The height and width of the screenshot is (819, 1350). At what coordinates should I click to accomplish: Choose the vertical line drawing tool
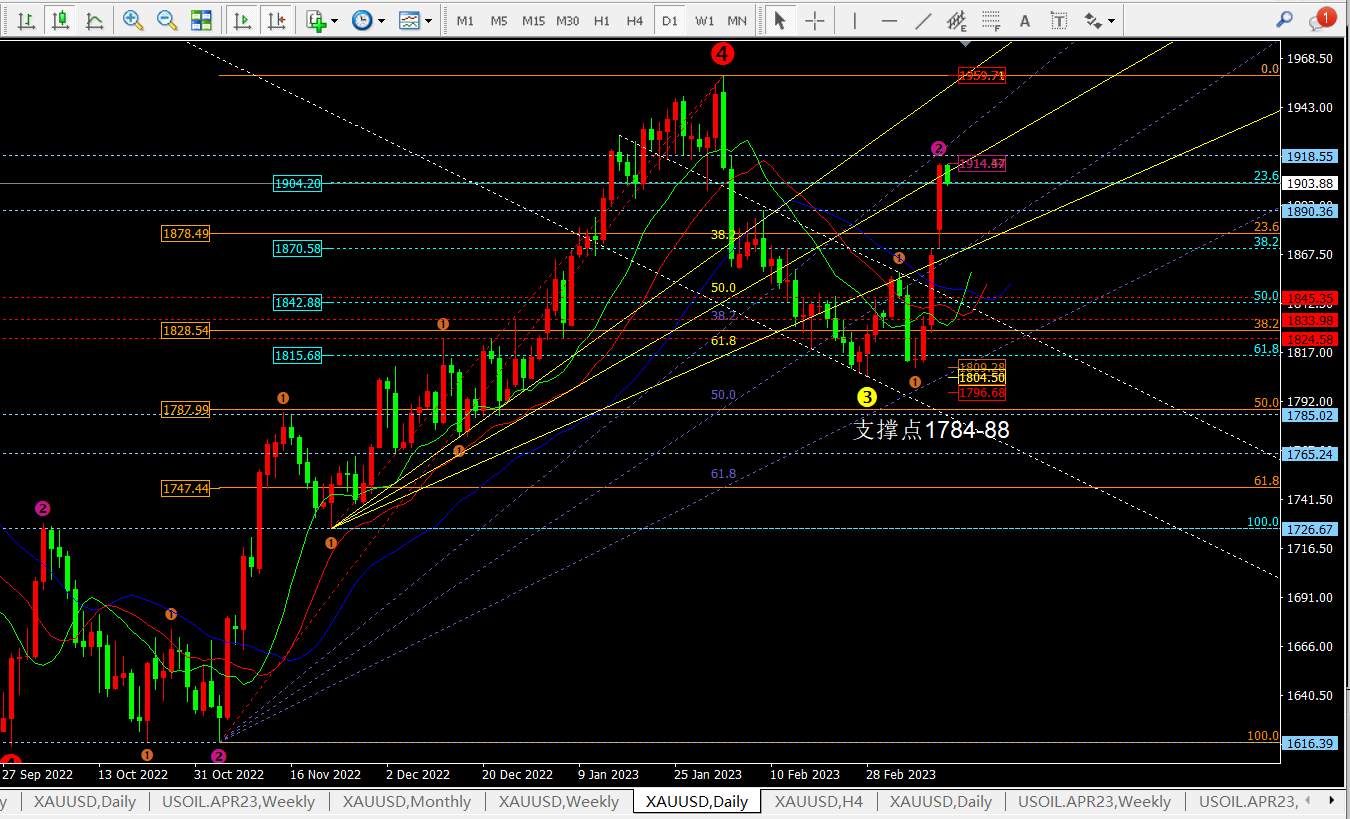[x=855, y=20]
